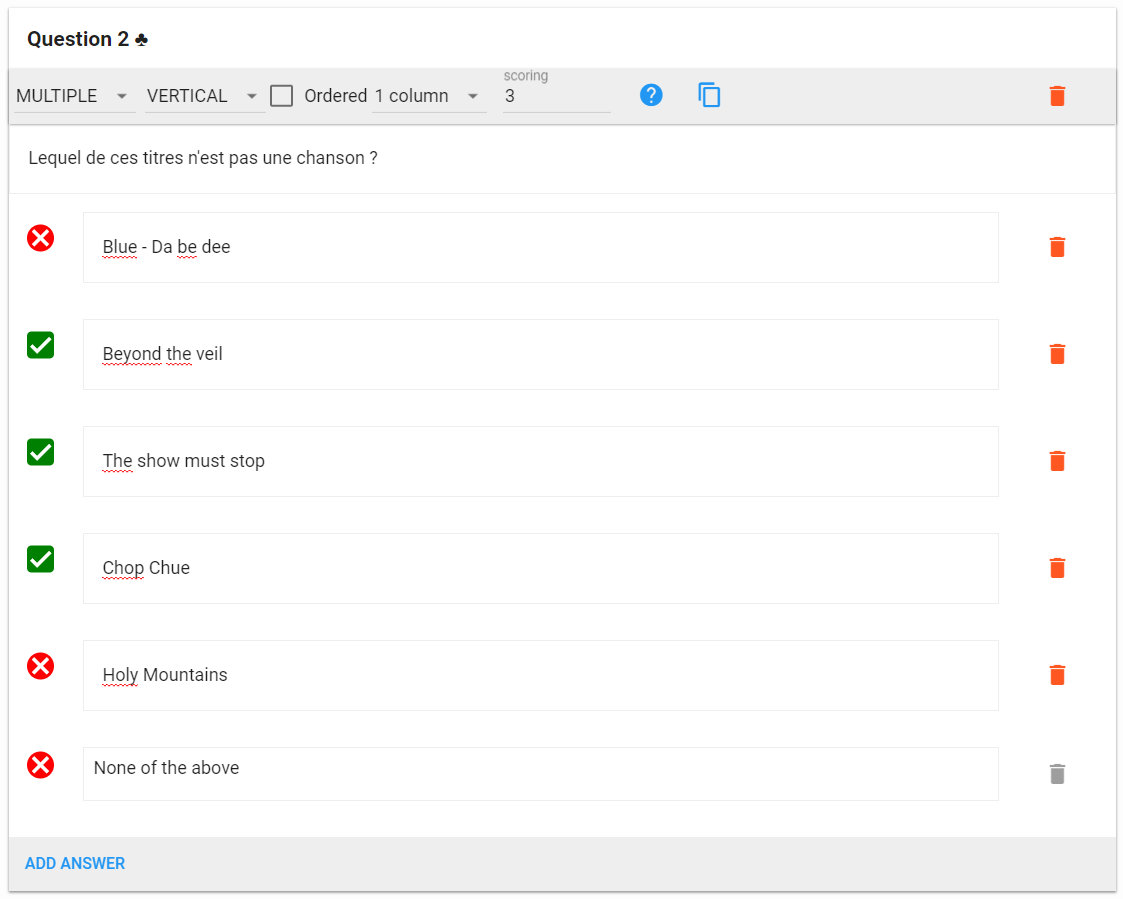Click the ADD ANSWER button
1123x899 pixels.
(x=75, y=863)
